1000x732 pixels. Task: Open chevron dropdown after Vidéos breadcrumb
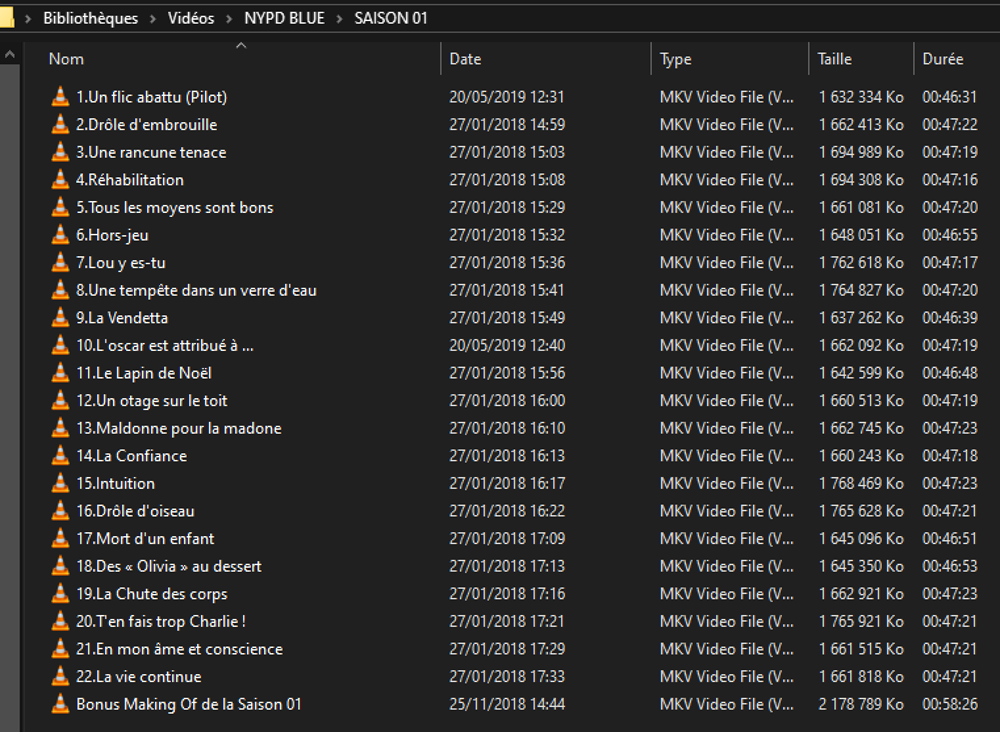pos(229,18)
